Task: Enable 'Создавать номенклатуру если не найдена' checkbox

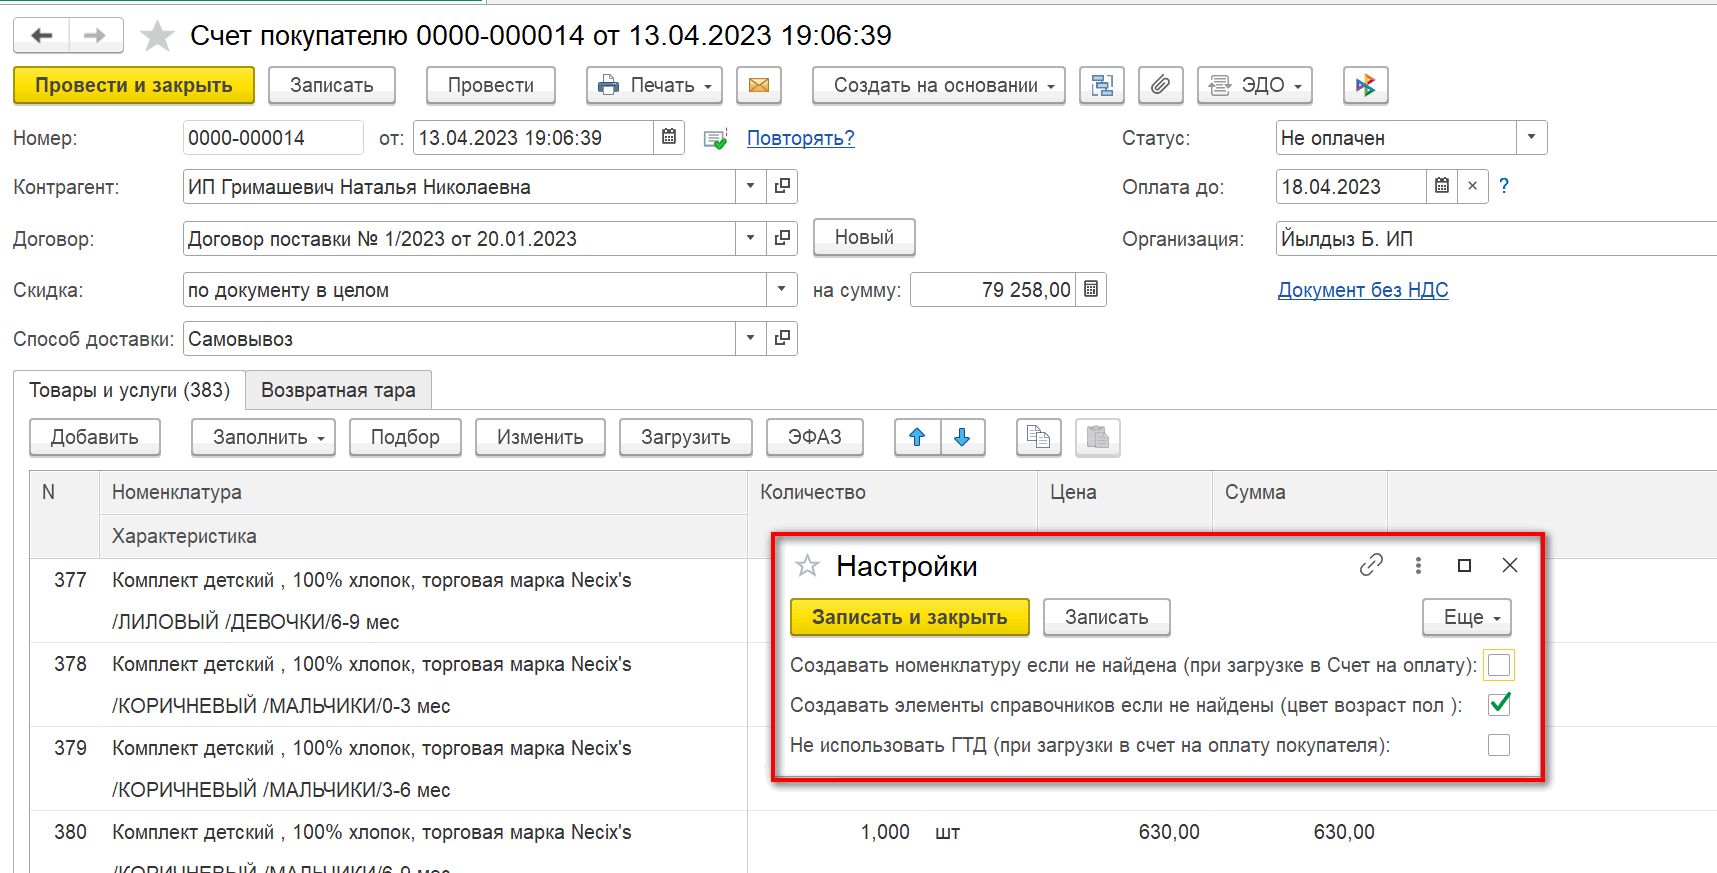Action: click(x=1498, y=666)
